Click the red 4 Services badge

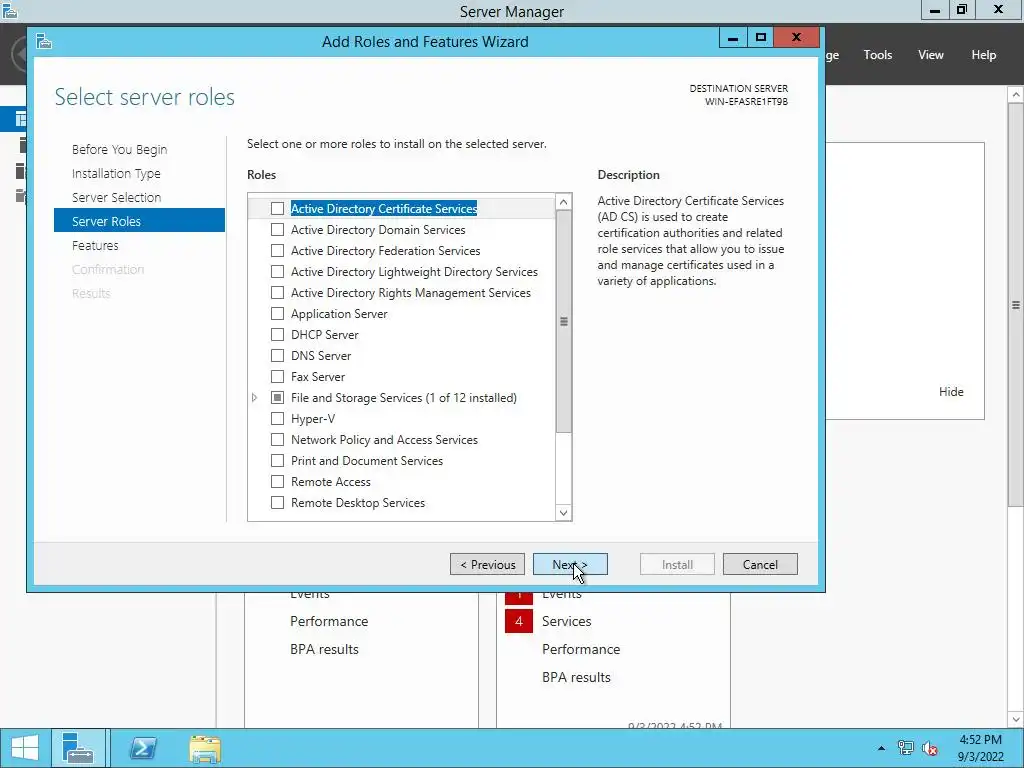pos(519,621)
